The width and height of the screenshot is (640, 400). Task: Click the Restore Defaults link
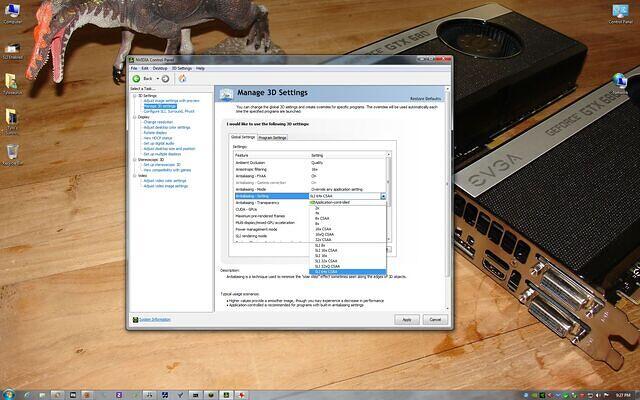click(427, 98)
